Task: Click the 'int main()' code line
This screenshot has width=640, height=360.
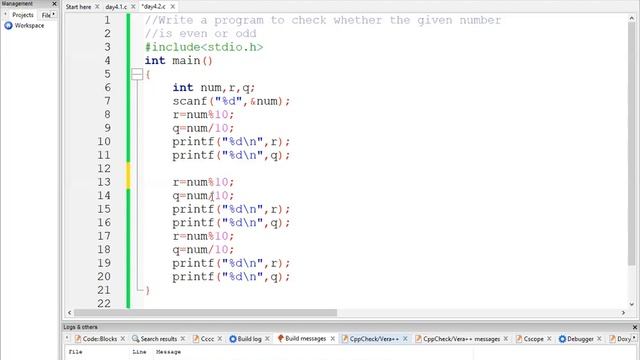Action: pyautogui.click(x=178, y=61)
